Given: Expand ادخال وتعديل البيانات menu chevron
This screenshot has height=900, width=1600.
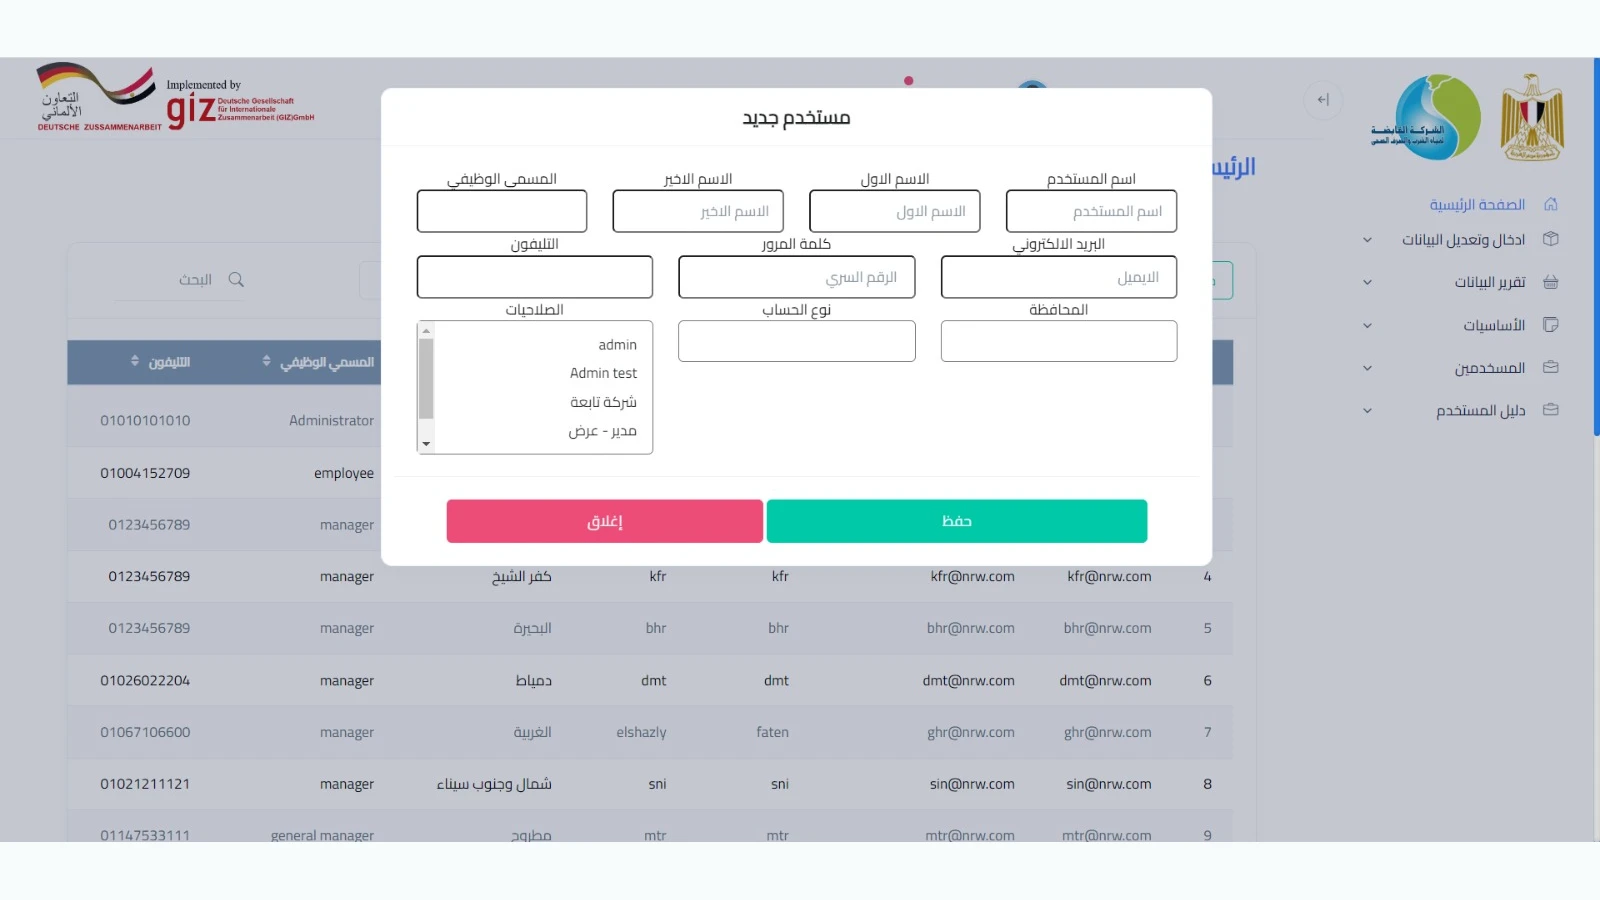Looking at the screenshot, I should [1367, 240].
